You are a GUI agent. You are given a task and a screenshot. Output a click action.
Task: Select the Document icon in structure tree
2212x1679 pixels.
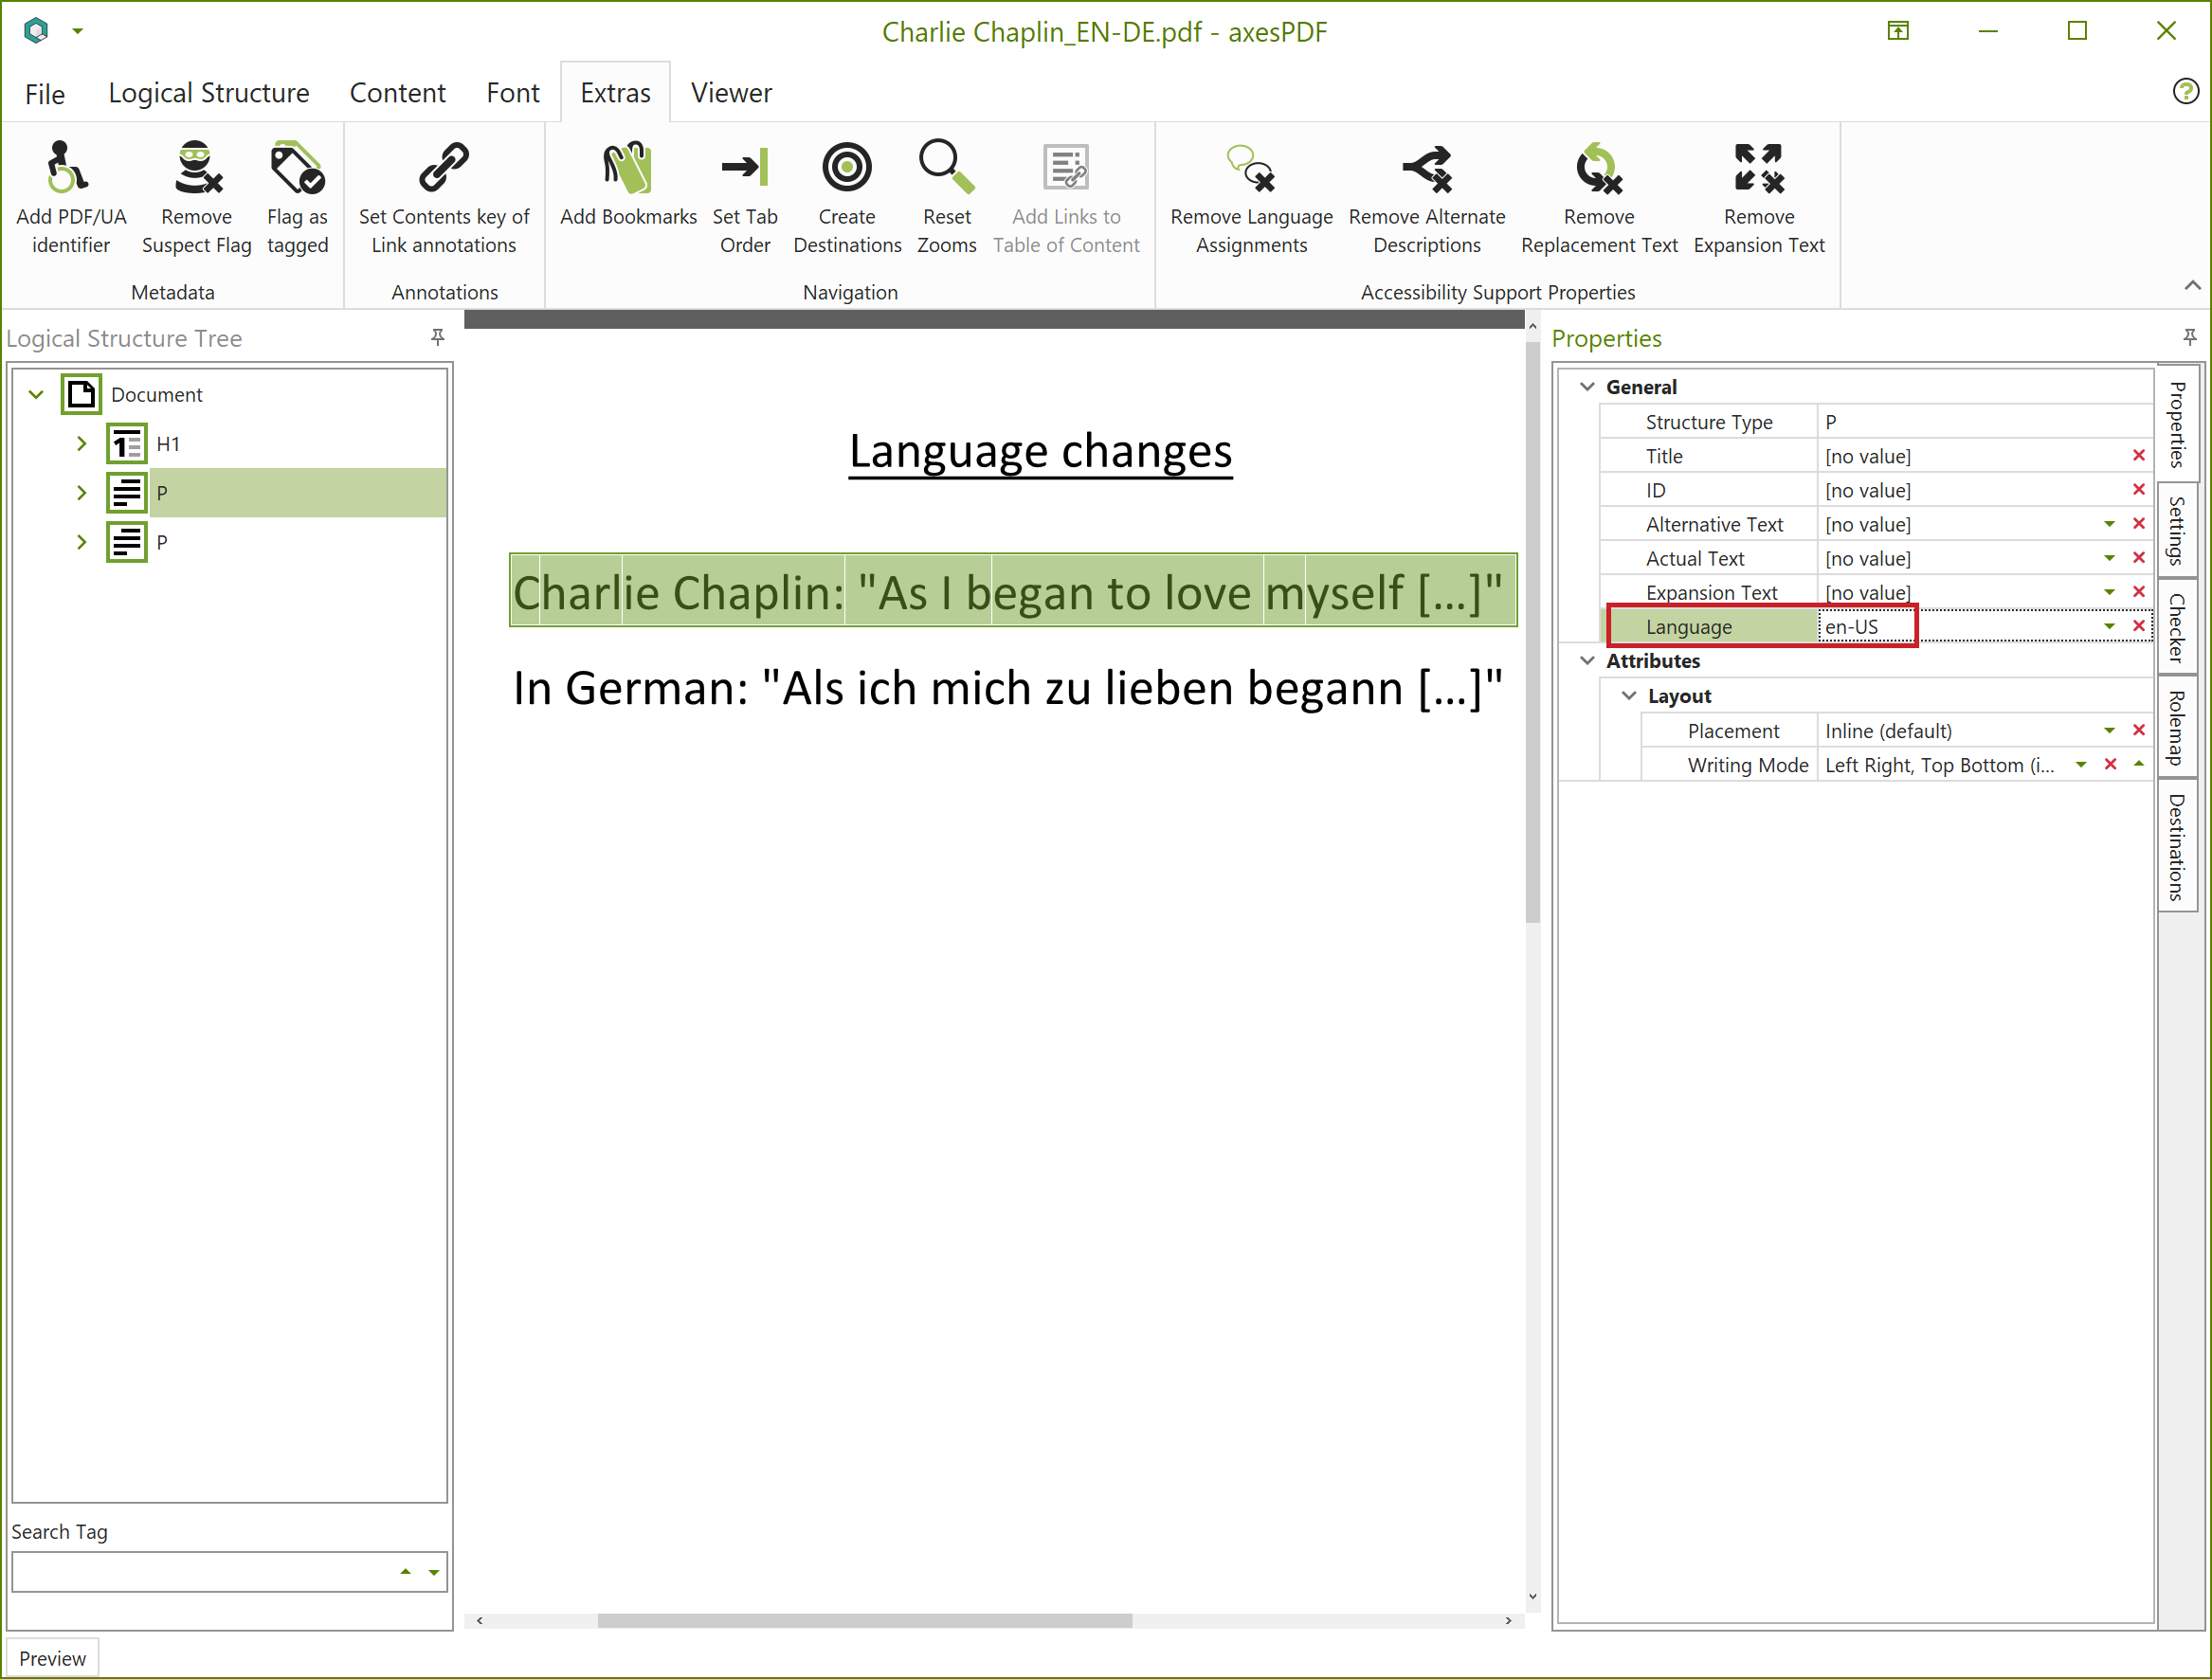tap(81, 394)
